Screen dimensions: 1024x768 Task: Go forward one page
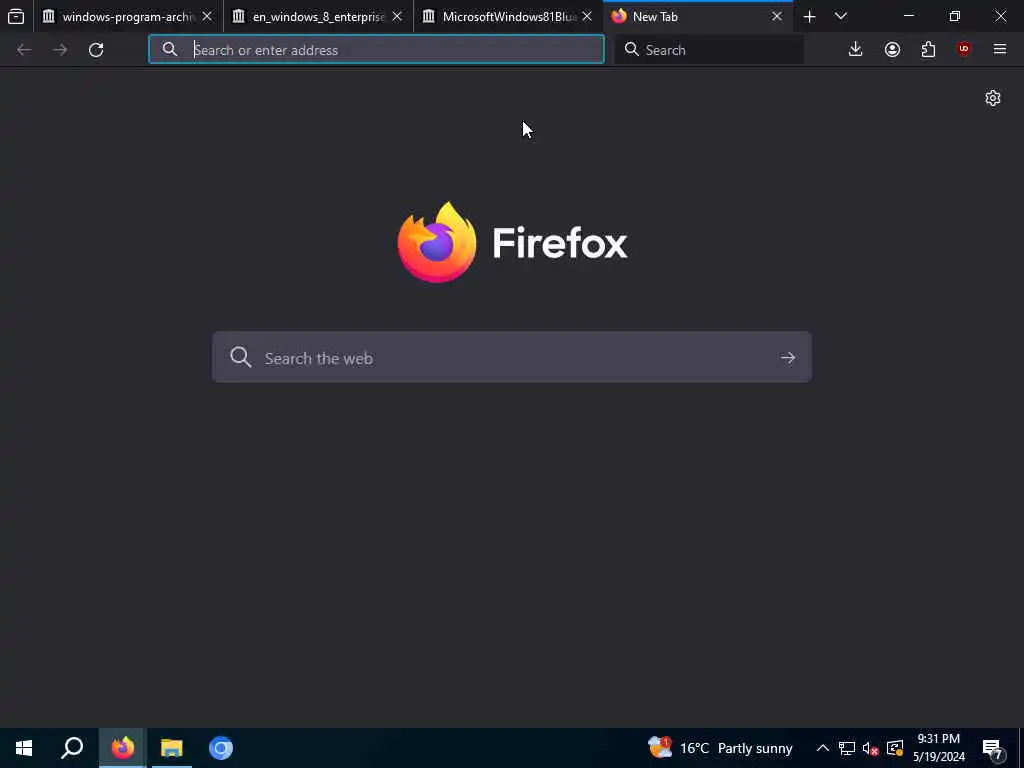60,50
